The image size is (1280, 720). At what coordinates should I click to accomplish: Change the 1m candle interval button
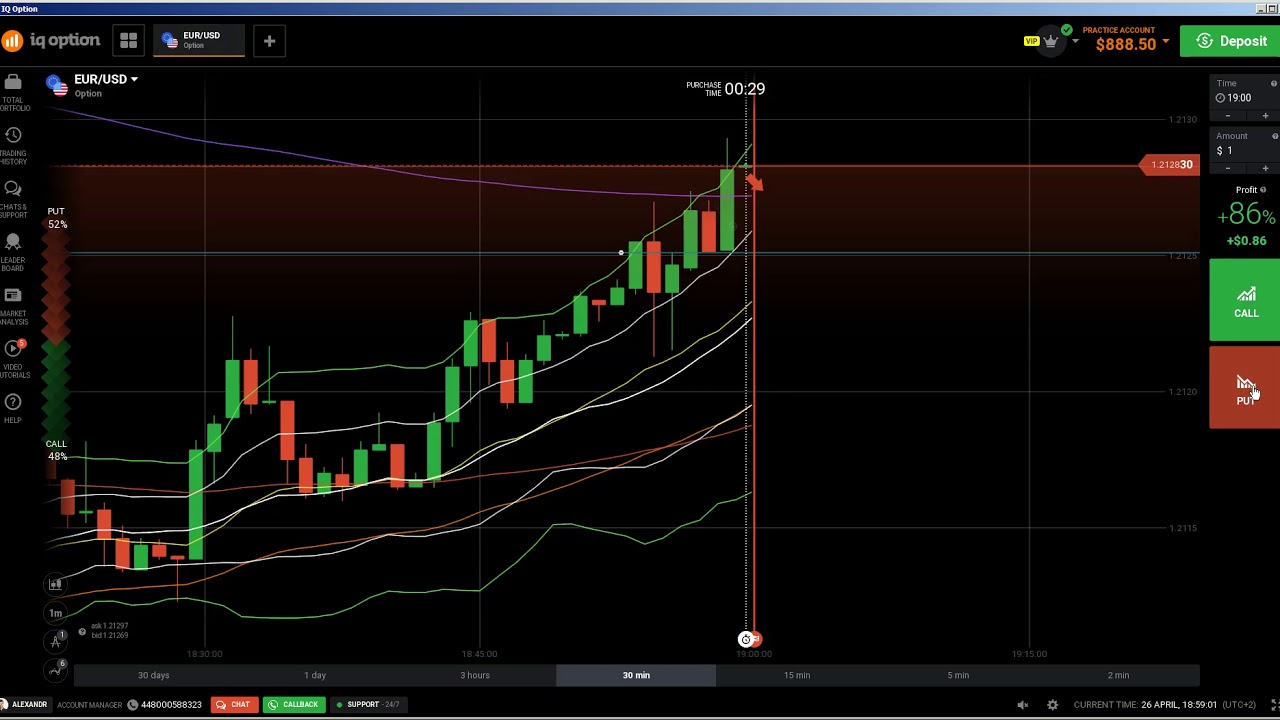tap(56, 613)
